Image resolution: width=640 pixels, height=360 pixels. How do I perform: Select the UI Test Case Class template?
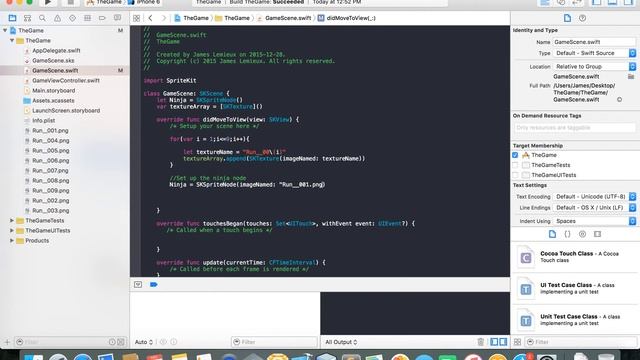click(575, 289)
